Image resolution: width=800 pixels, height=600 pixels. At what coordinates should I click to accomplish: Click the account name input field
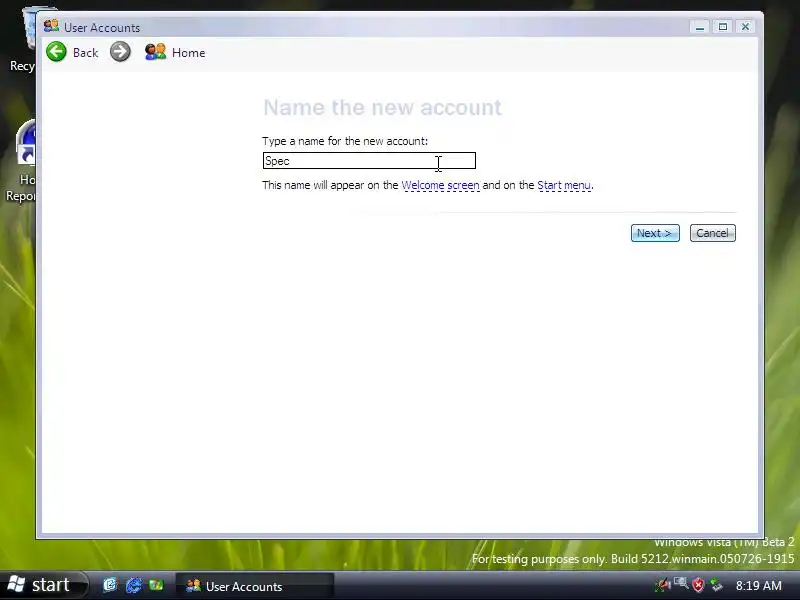369,161
